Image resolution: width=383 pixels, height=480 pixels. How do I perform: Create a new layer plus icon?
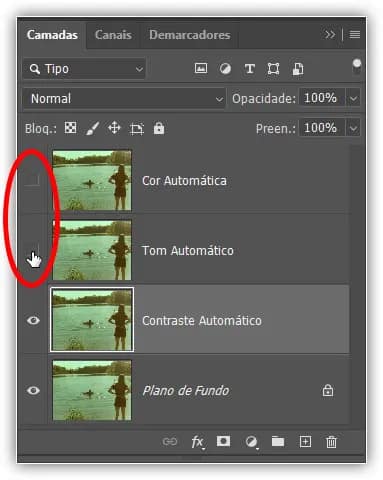[305, 442]
